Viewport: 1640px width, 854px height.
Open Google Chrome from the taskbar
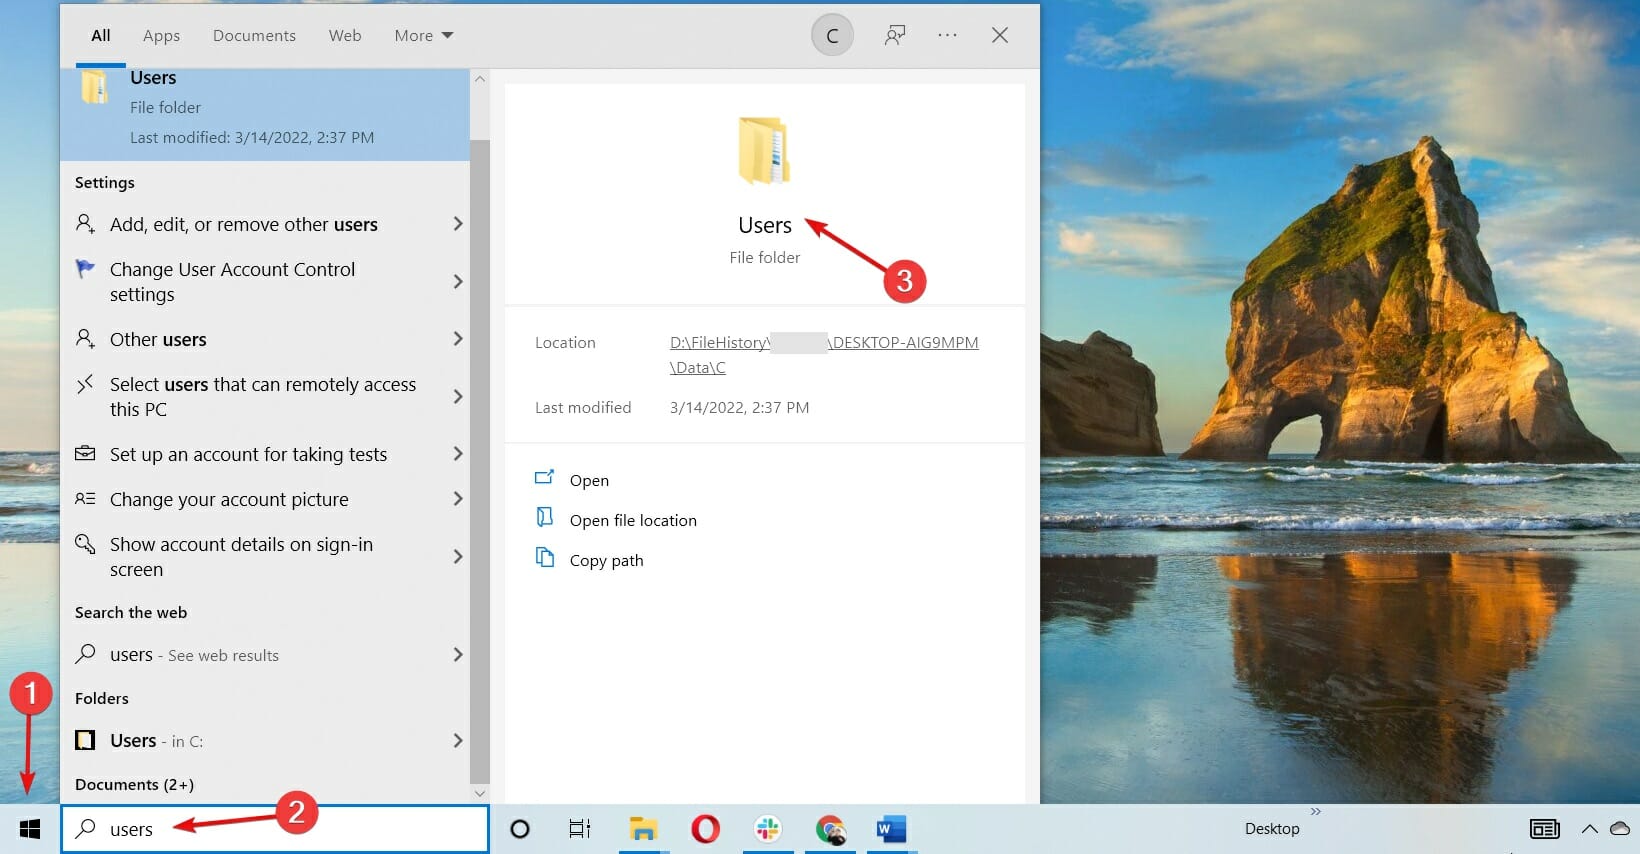830,829
